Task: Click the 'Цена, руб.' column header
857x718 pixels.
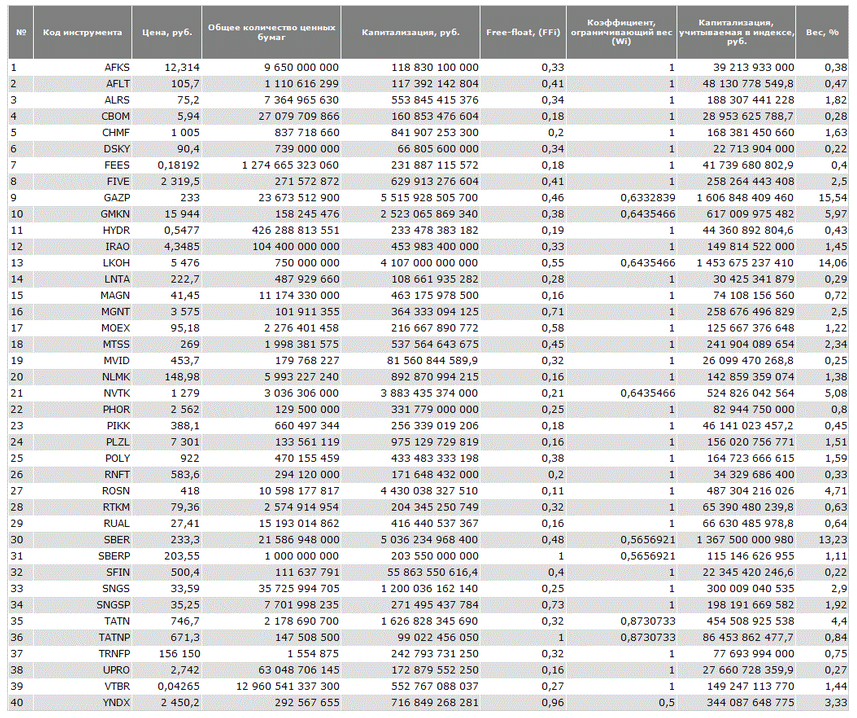Action: [167, 32]
